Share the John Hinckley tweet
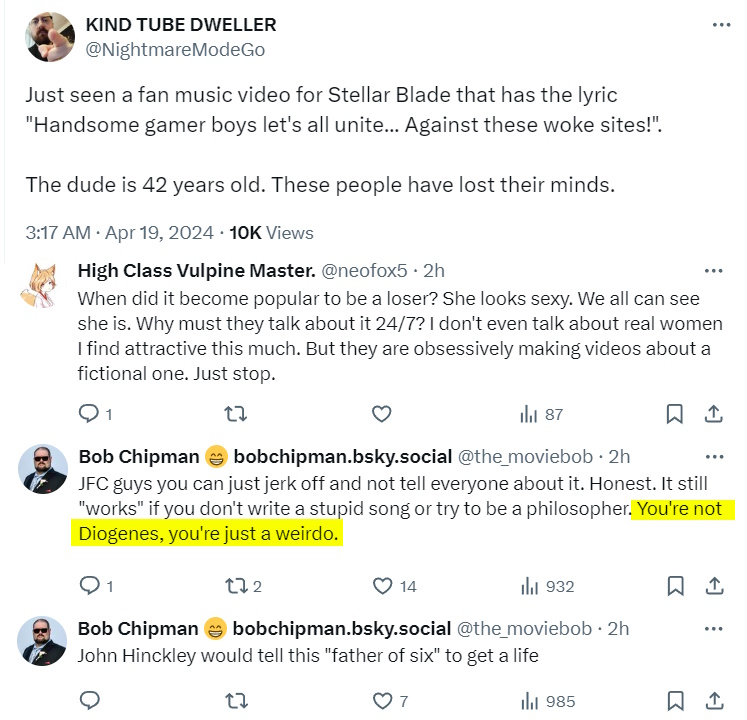This screenshot has height=720, width=747. [x=714, y=700]
